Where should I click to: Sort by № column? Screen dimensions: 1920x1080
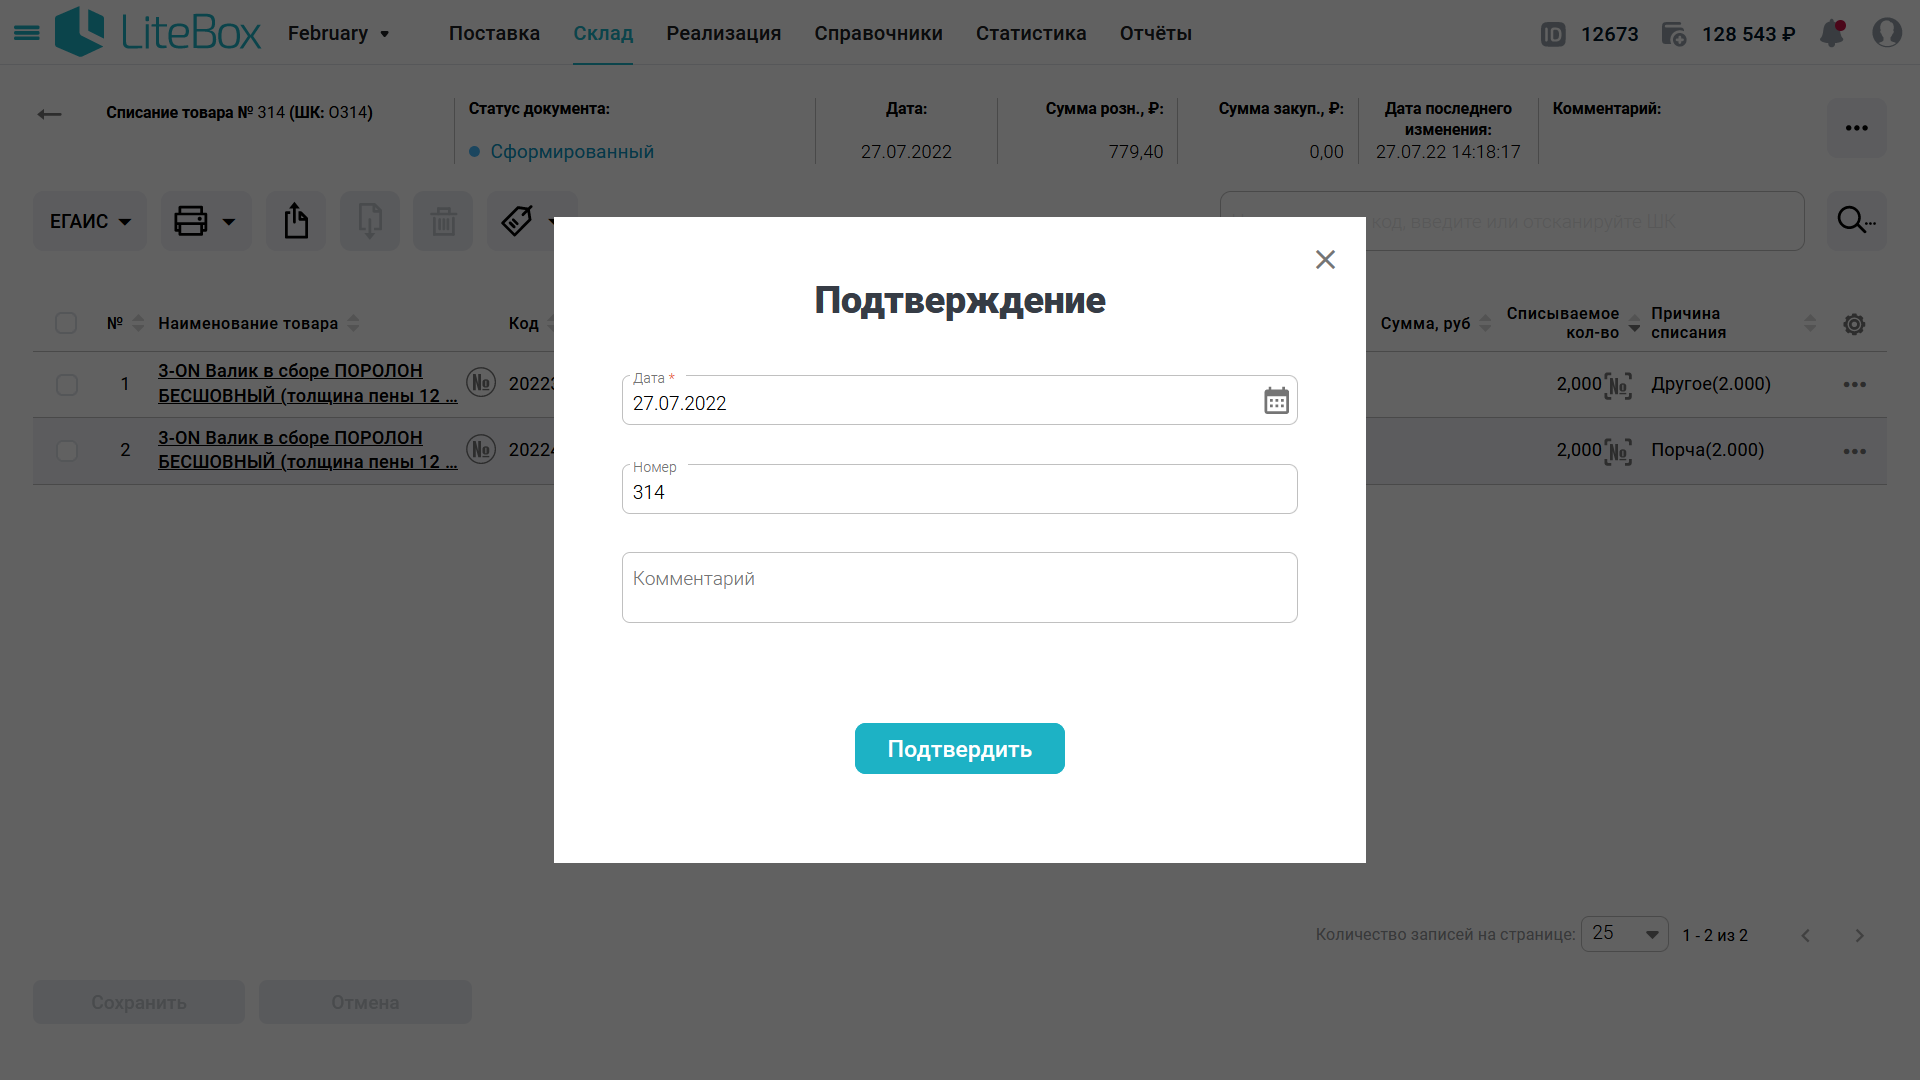tap(138, 323)
